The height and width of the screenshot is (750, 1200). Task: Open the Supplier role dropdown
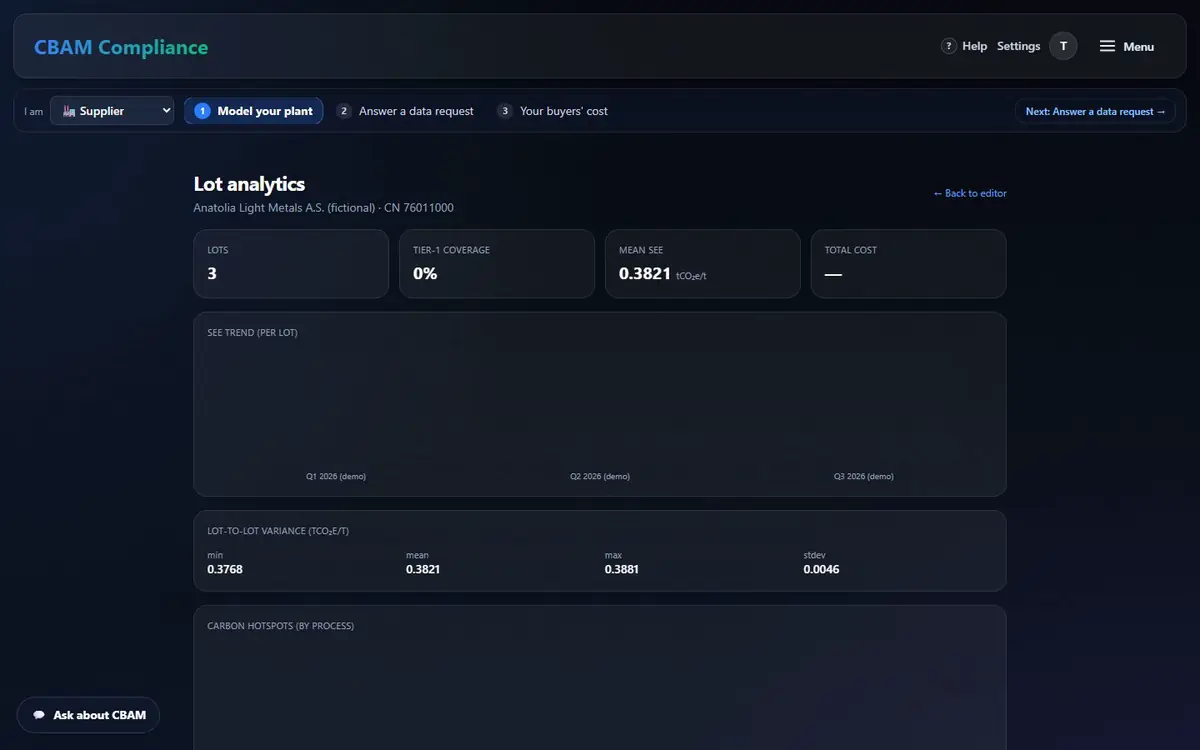(112, 111)
